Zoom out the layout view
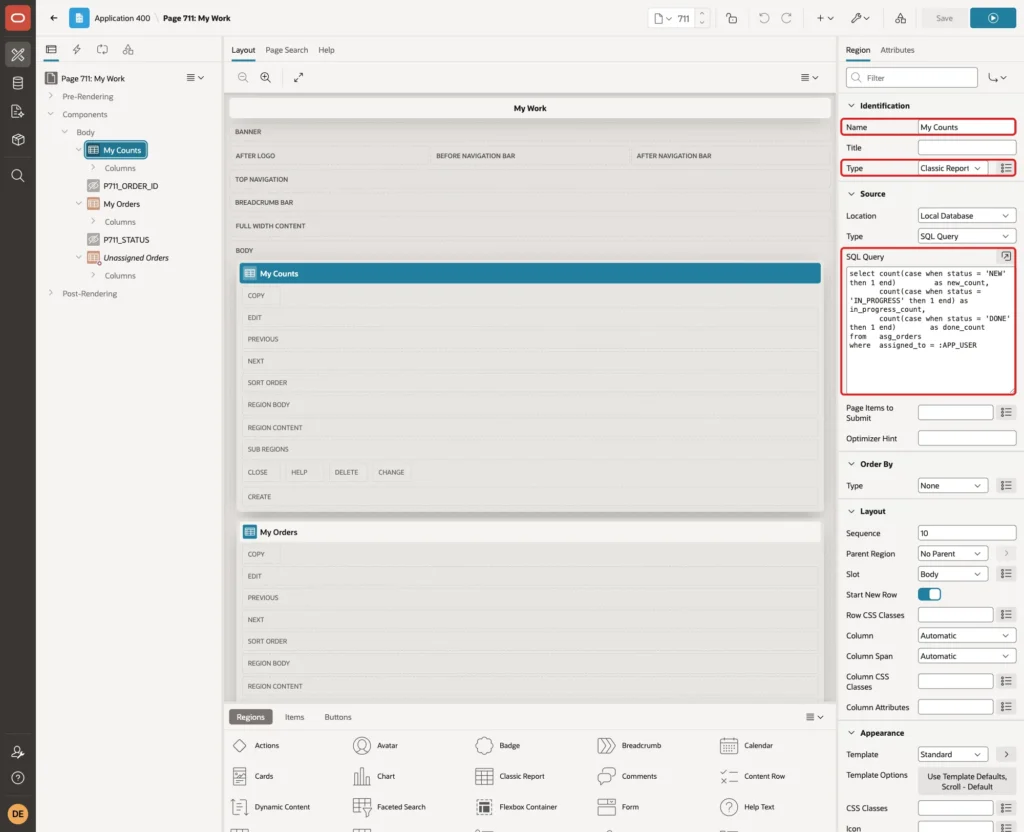This screenshot has width=1024, height=832. [x=243, y=77]
